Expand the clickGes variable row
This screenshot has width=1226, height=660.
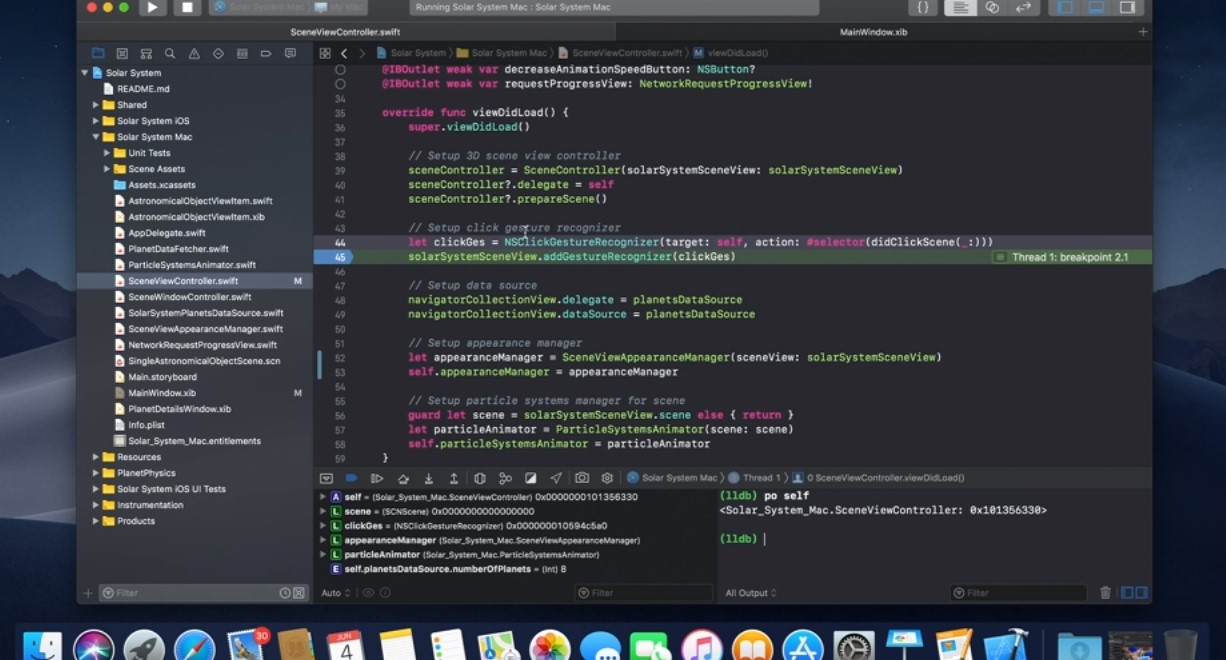point(323,525)
